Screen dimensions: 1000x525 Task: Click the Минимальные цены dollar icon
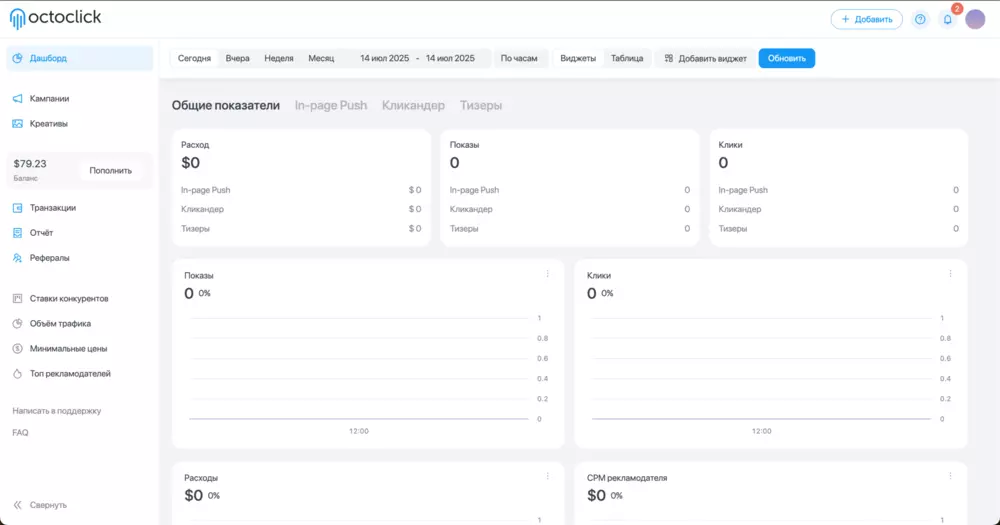[17, 349]
